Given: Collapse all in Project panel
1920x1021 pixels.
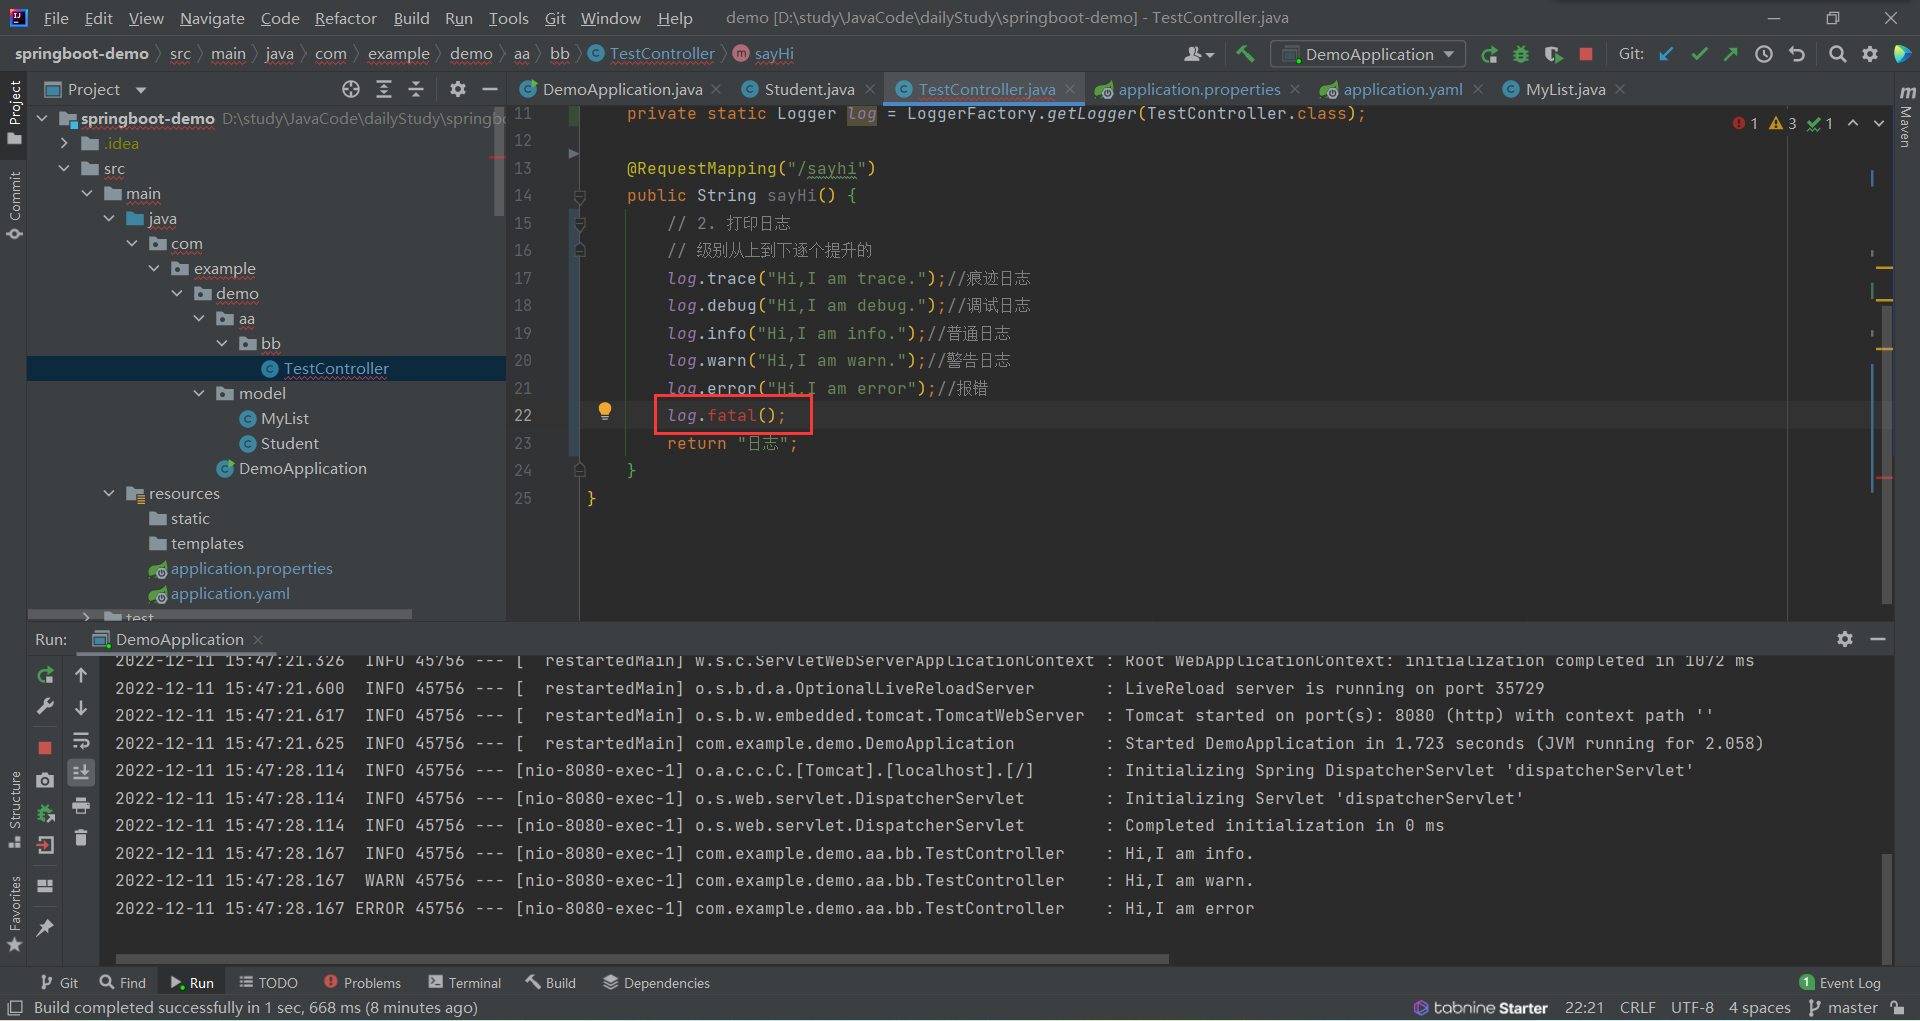Looking at the screenshot, I should click(x=416, y=89).
